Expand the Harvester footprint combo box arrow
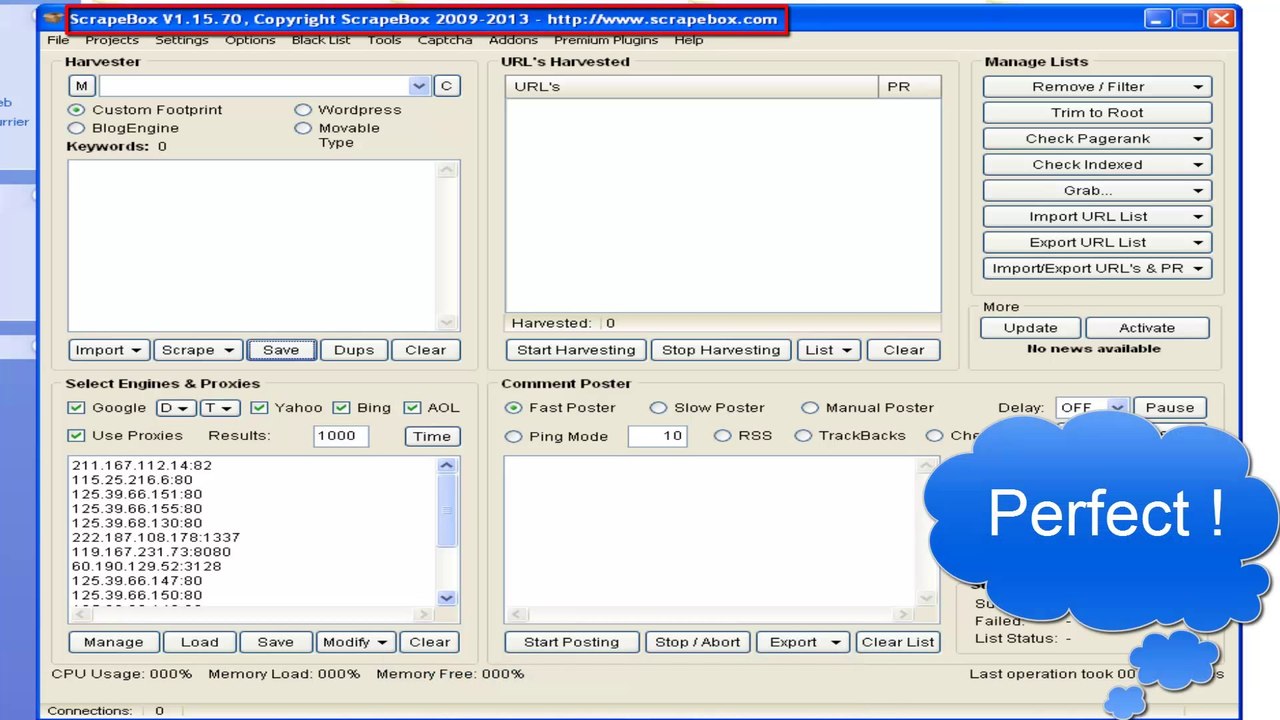This screenshot has height=720, width=1280. pyautogui.click(x=419, y=86)
